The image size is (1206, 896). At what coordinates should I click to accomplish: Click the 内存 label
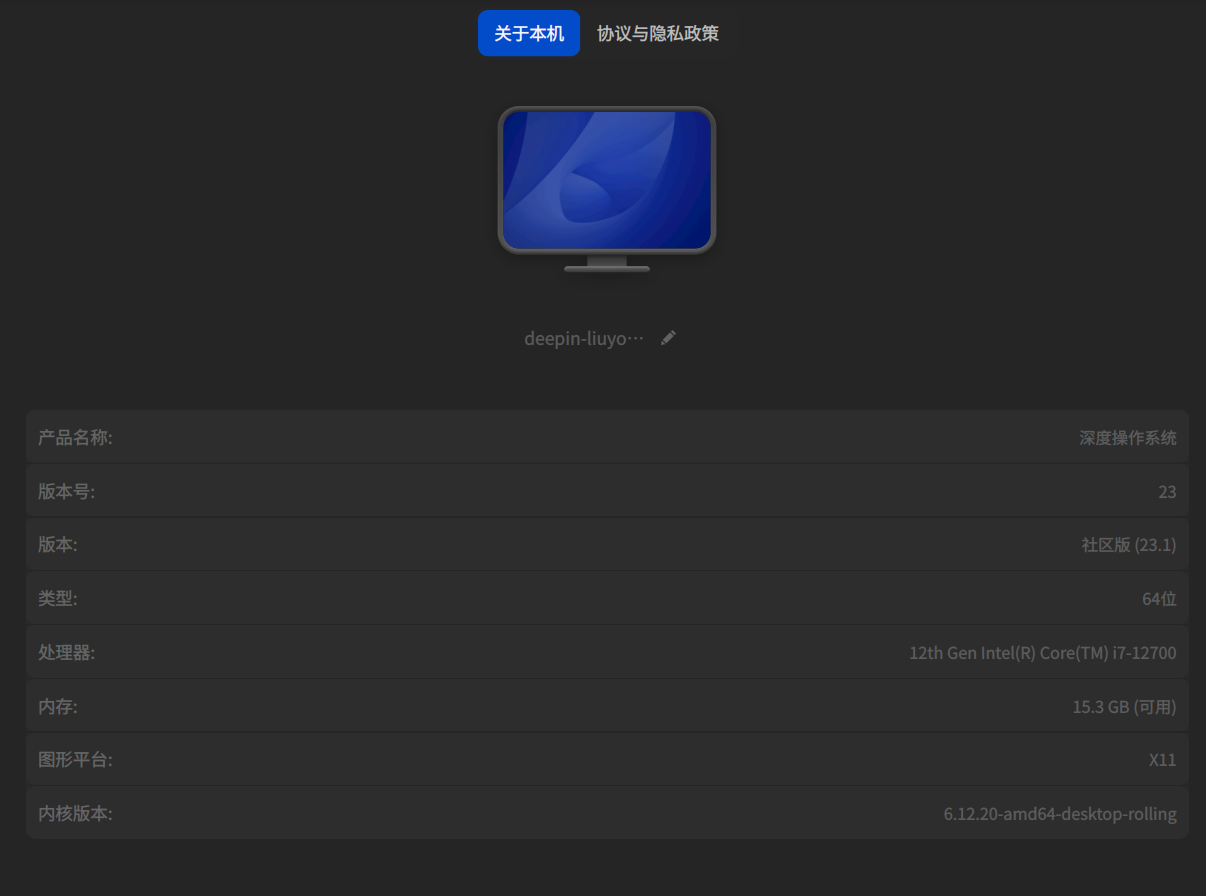[57, 706]
